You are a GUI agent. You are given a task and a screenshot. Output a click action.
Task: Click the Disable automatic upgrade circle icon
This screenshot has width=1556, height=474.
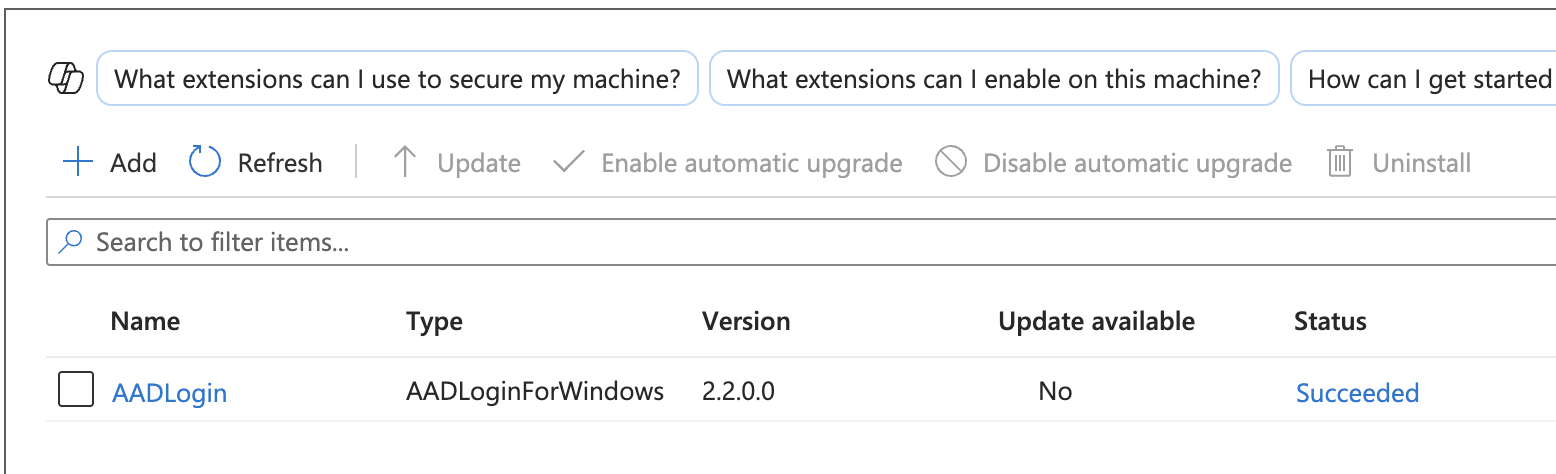(950, 162)
